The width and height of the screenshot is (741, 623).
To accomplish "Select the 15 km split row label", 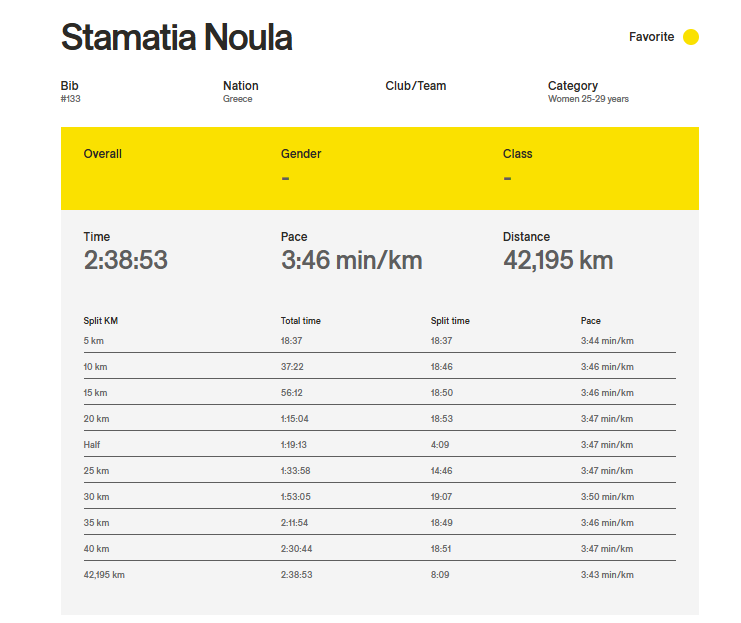I will pyautogui.click(x=95, y=393).
